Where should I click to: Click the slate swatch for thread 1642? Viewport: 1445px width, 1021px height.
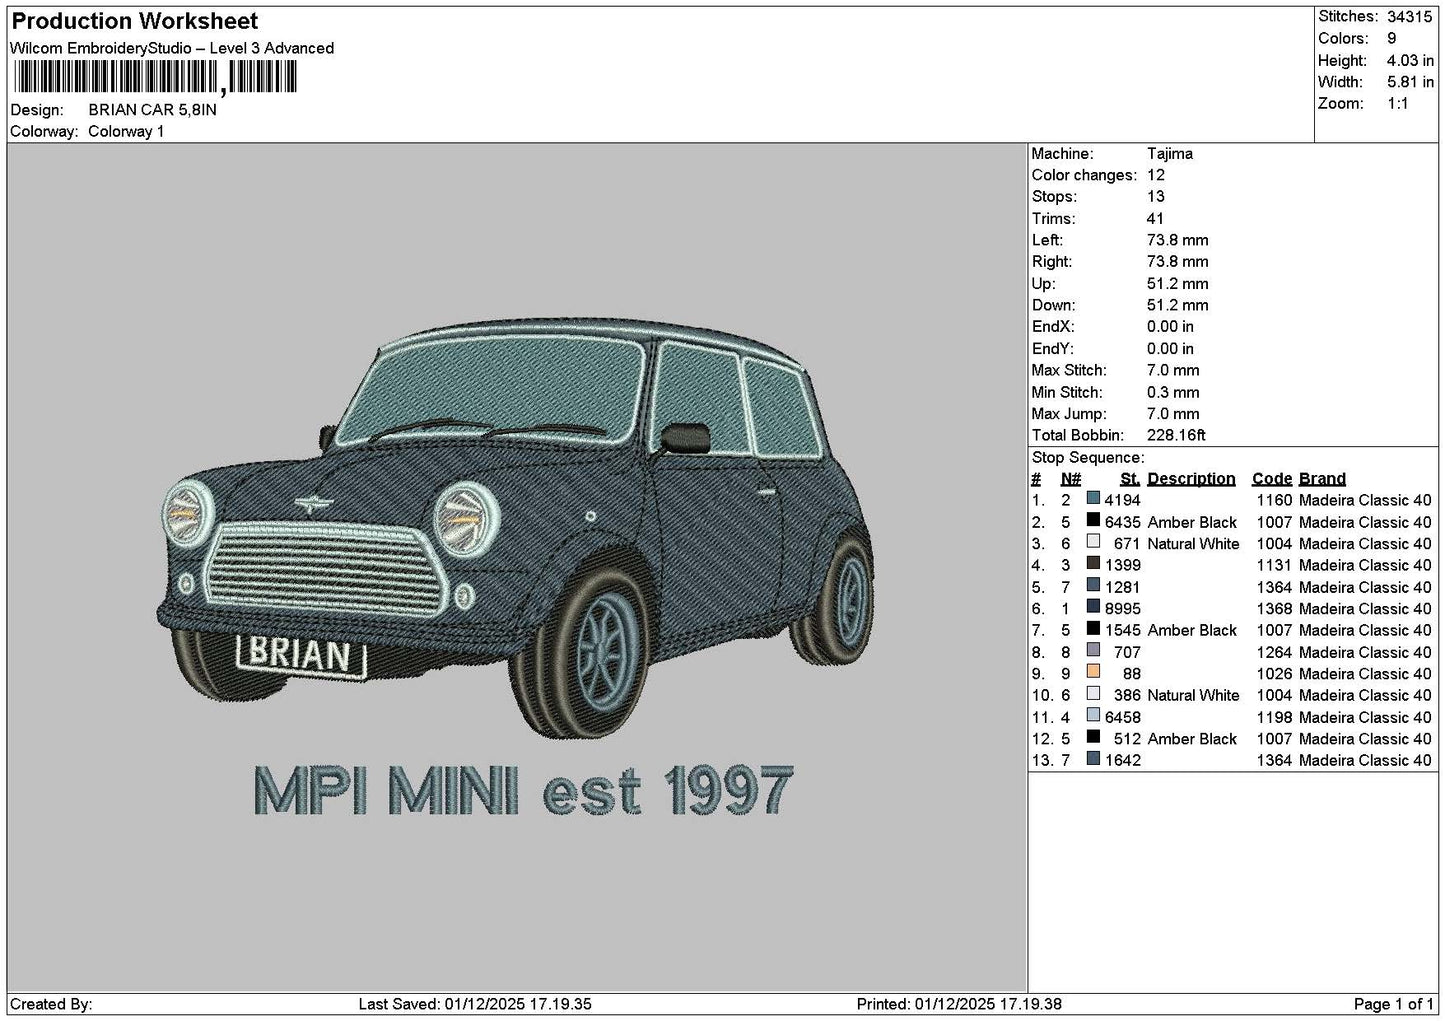point(1093,759)
